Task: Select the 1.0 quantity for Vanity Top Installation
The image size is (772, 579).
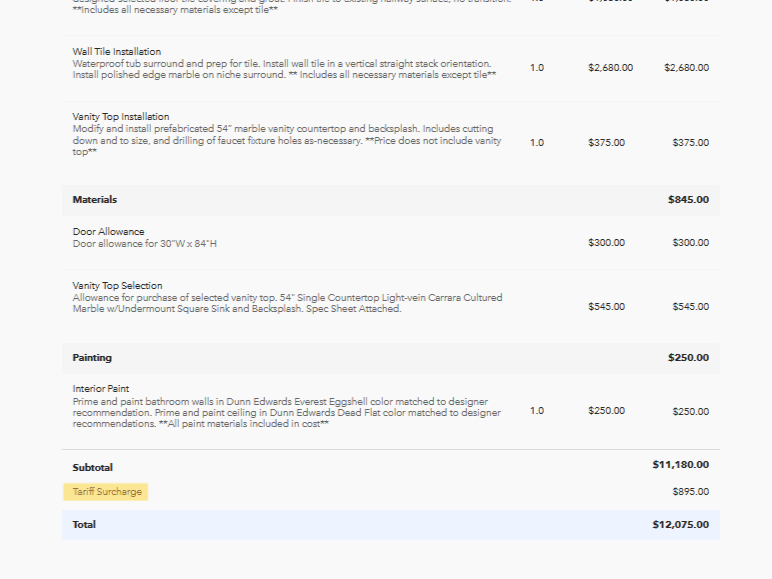Action: 537,143
